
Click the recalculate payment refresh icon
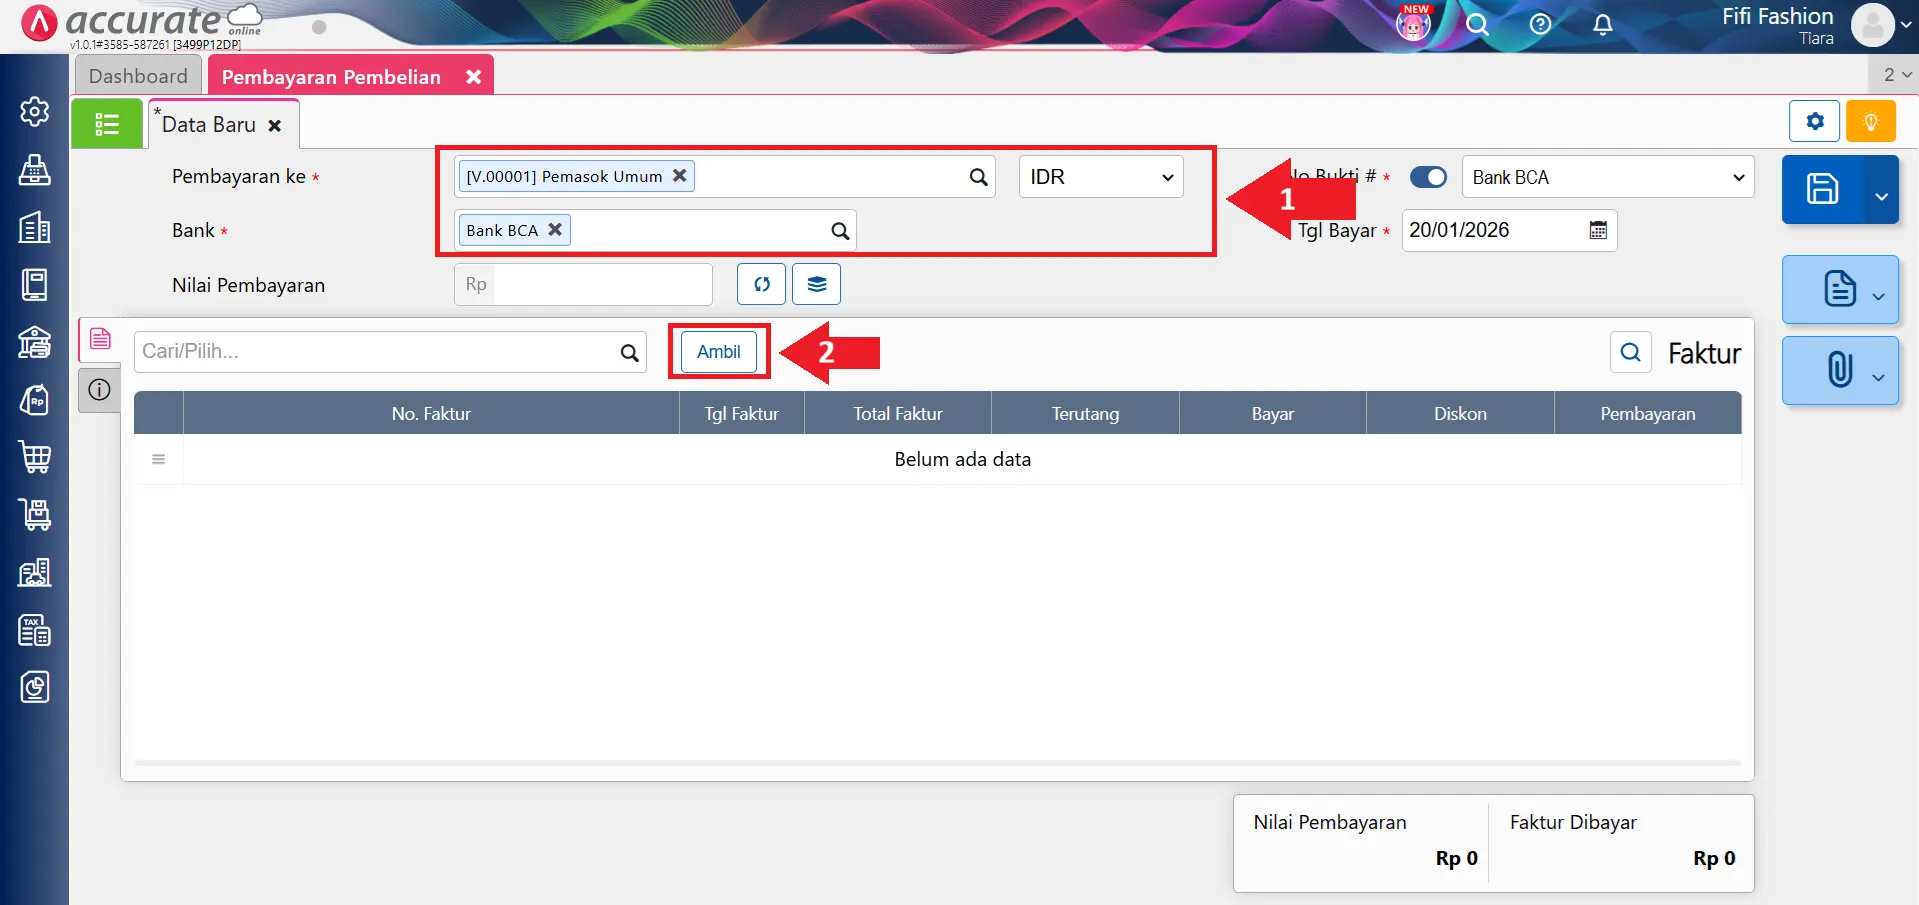[x=761, y=285]
